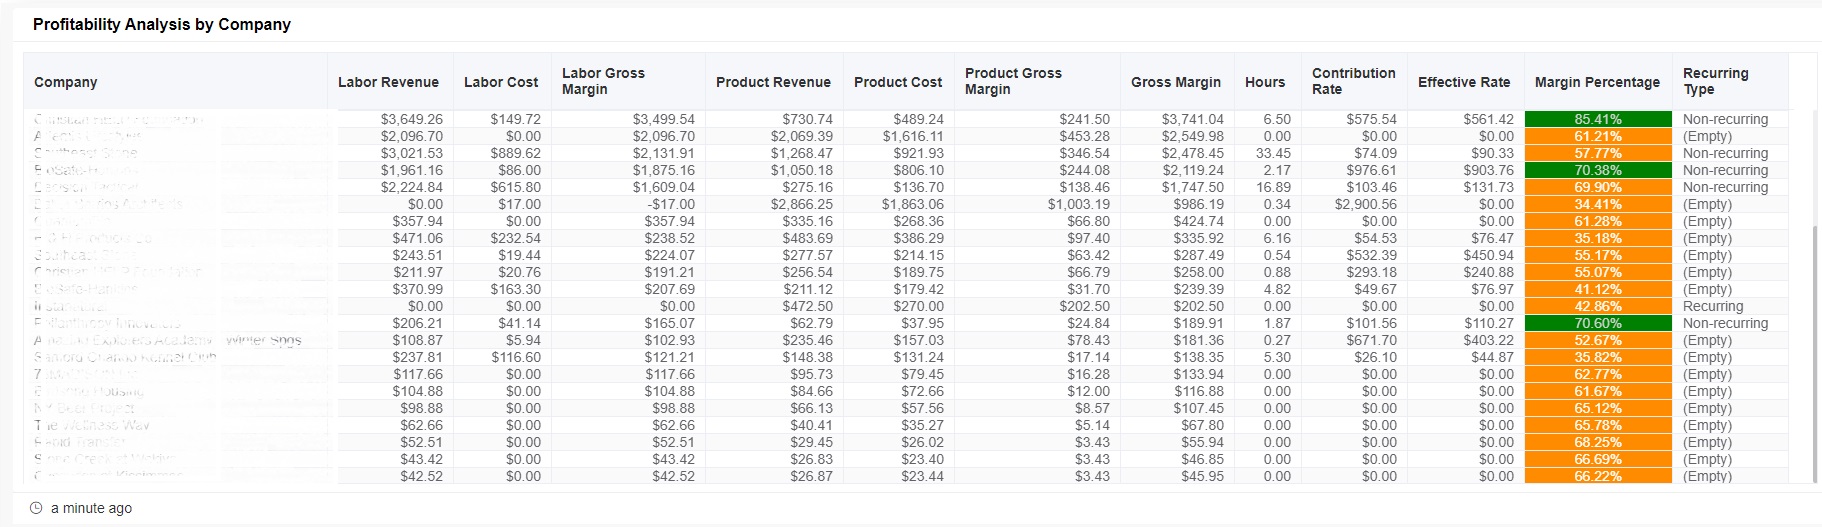1822x527 pixels.
Task: Sort by the Product Cost column header
Action: point(898,82)
